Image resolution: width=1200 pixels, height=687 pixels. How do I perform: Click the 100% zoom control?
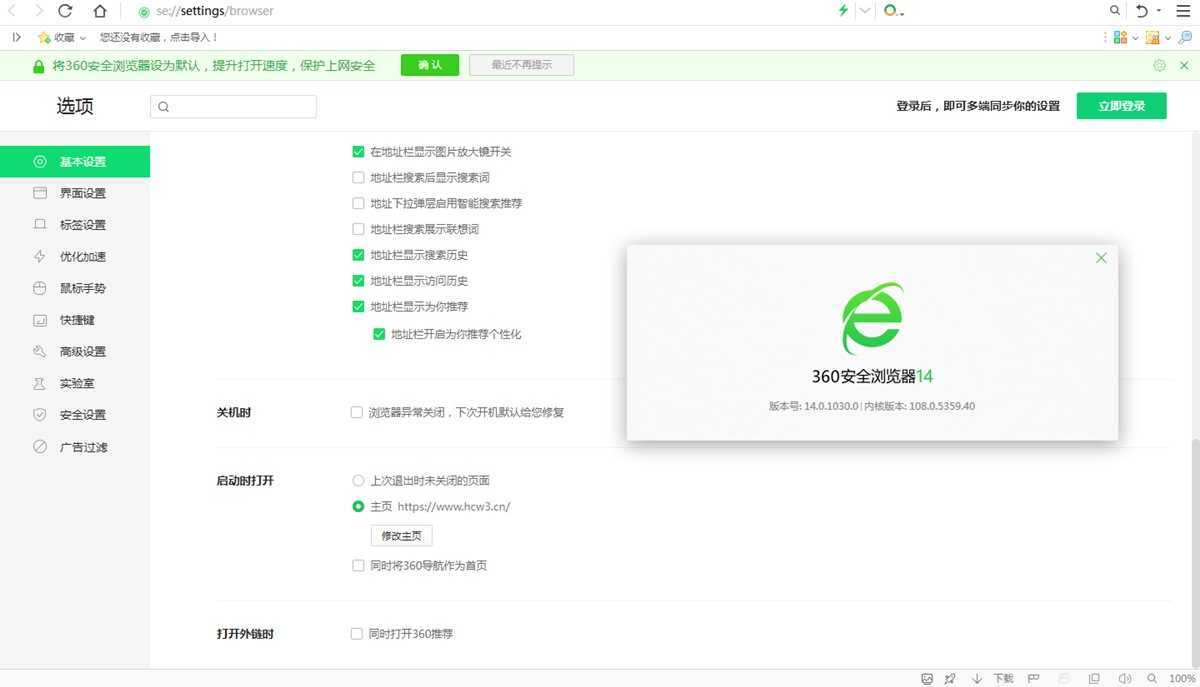coord(1172,679)
